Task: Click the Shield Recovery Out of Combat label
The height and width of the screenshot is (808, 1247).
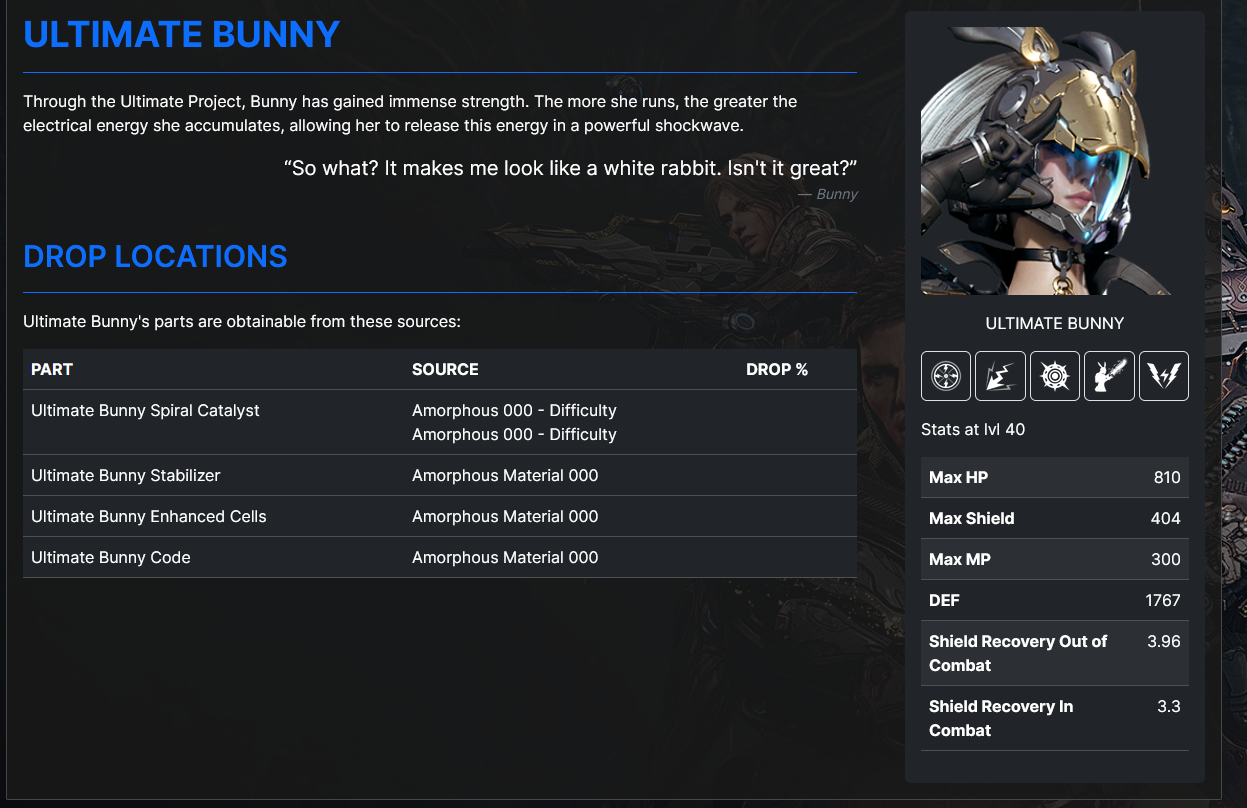Action: pos(1018,653)
